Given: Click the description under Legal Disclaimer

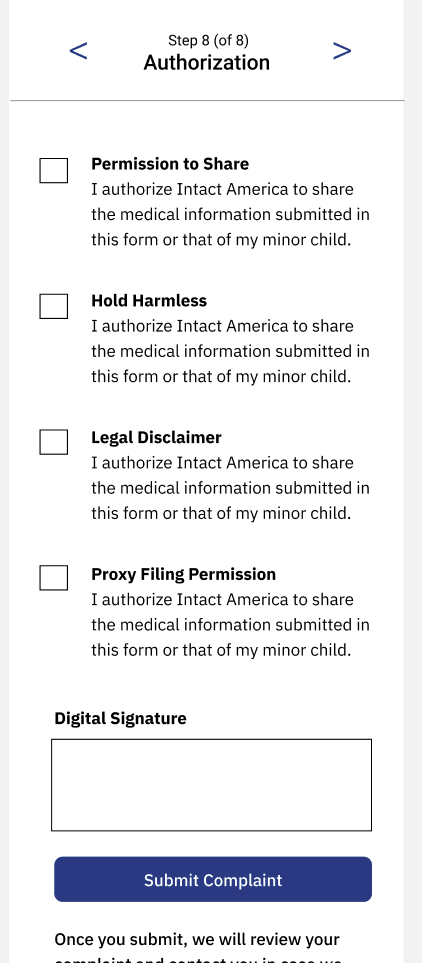Looking at the screenshot, I should (x=230, y=488).
